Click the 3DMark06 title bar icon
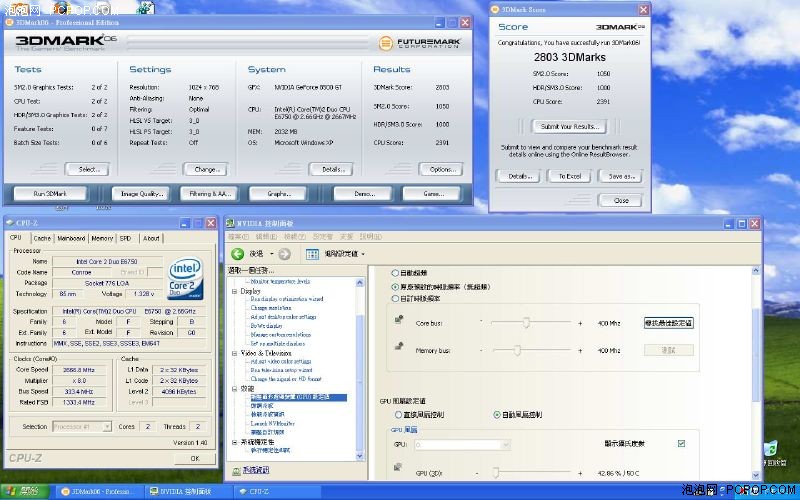 coord(9,22)
